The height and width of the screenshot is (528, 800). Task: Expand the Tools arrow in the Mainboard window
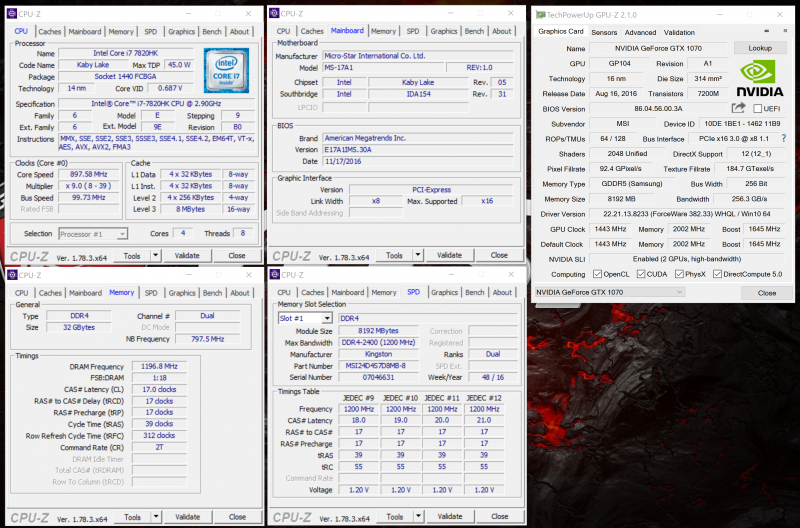[x=418, y=255]
